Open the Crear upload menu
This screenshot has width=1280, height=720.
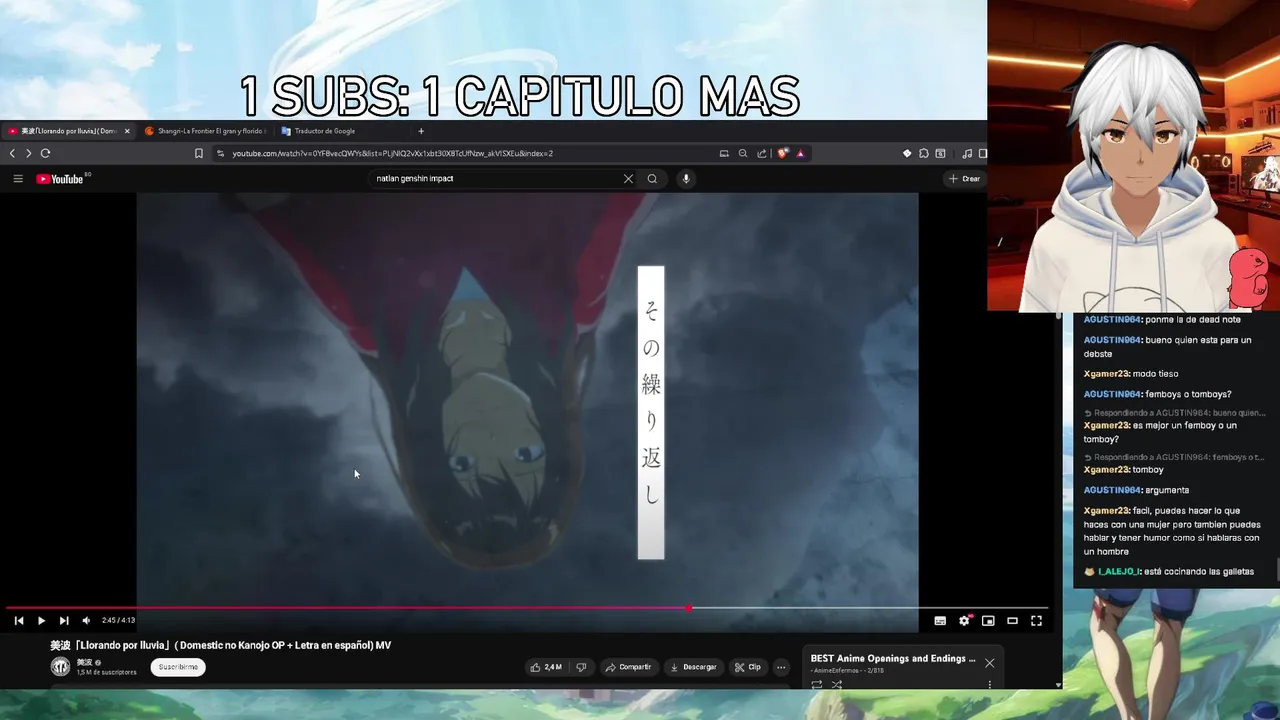[x=964, y=179]
